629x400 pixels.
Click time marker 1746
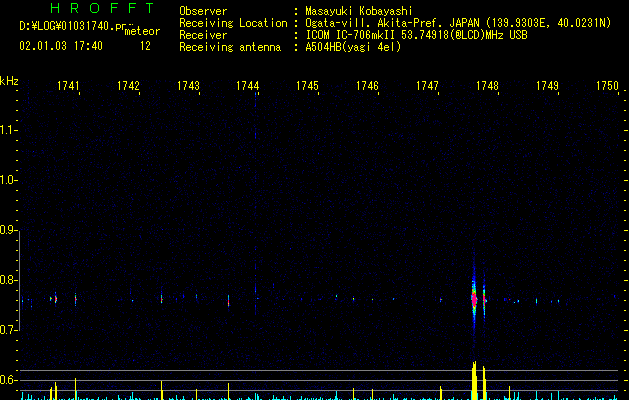click(367, 86)
